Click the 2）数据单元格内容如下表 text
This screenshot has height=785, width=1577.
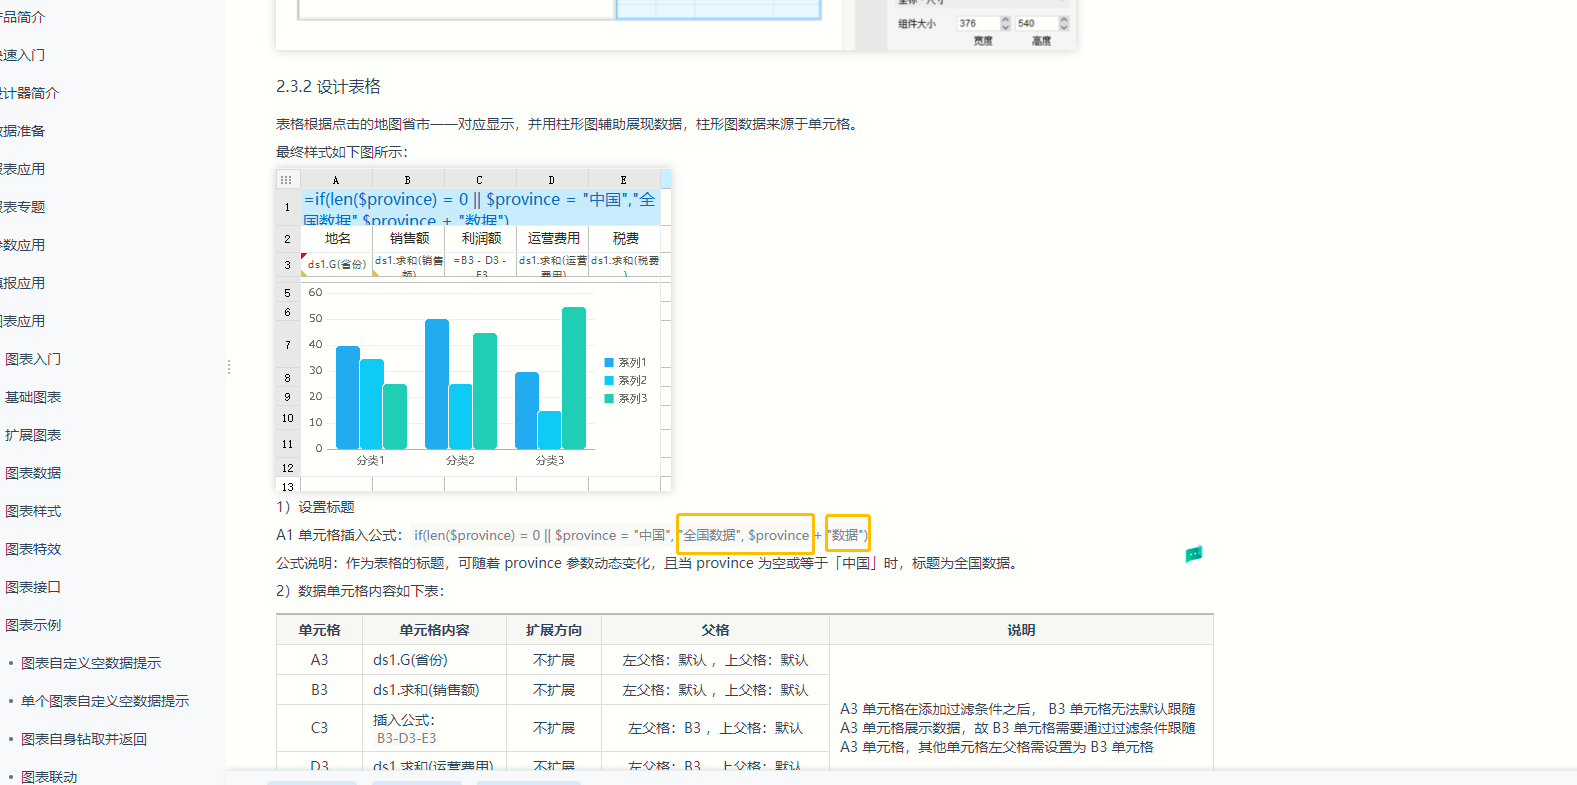pos(360,591)
